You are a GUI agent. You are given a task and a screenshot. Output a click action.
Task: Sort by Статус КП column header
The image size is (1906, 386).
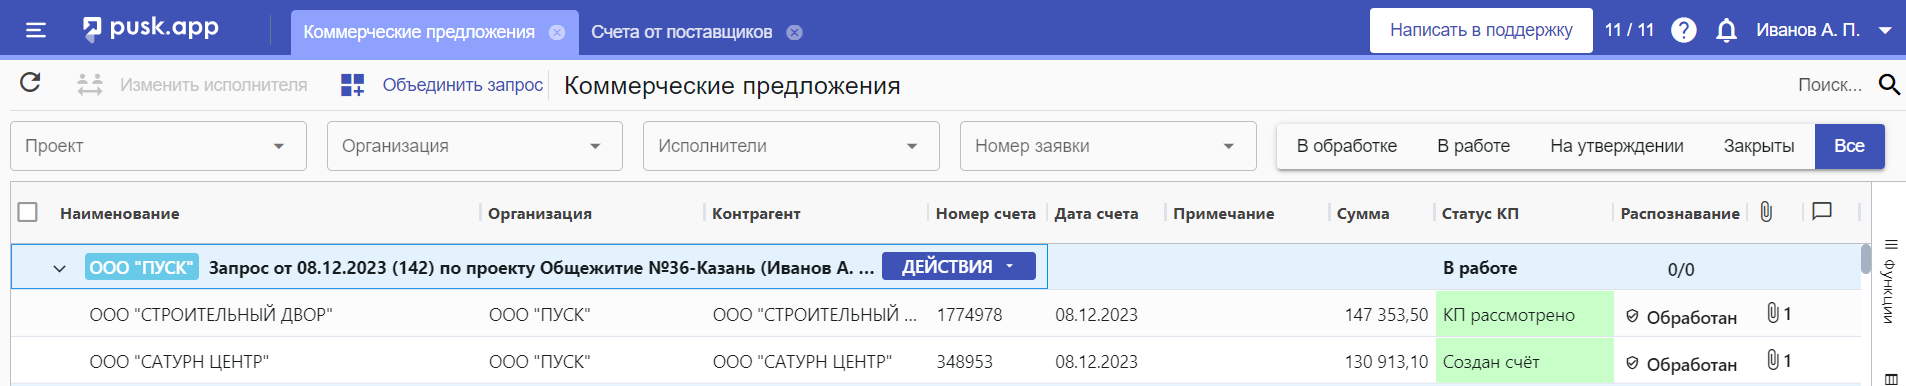pos(1480,213)
